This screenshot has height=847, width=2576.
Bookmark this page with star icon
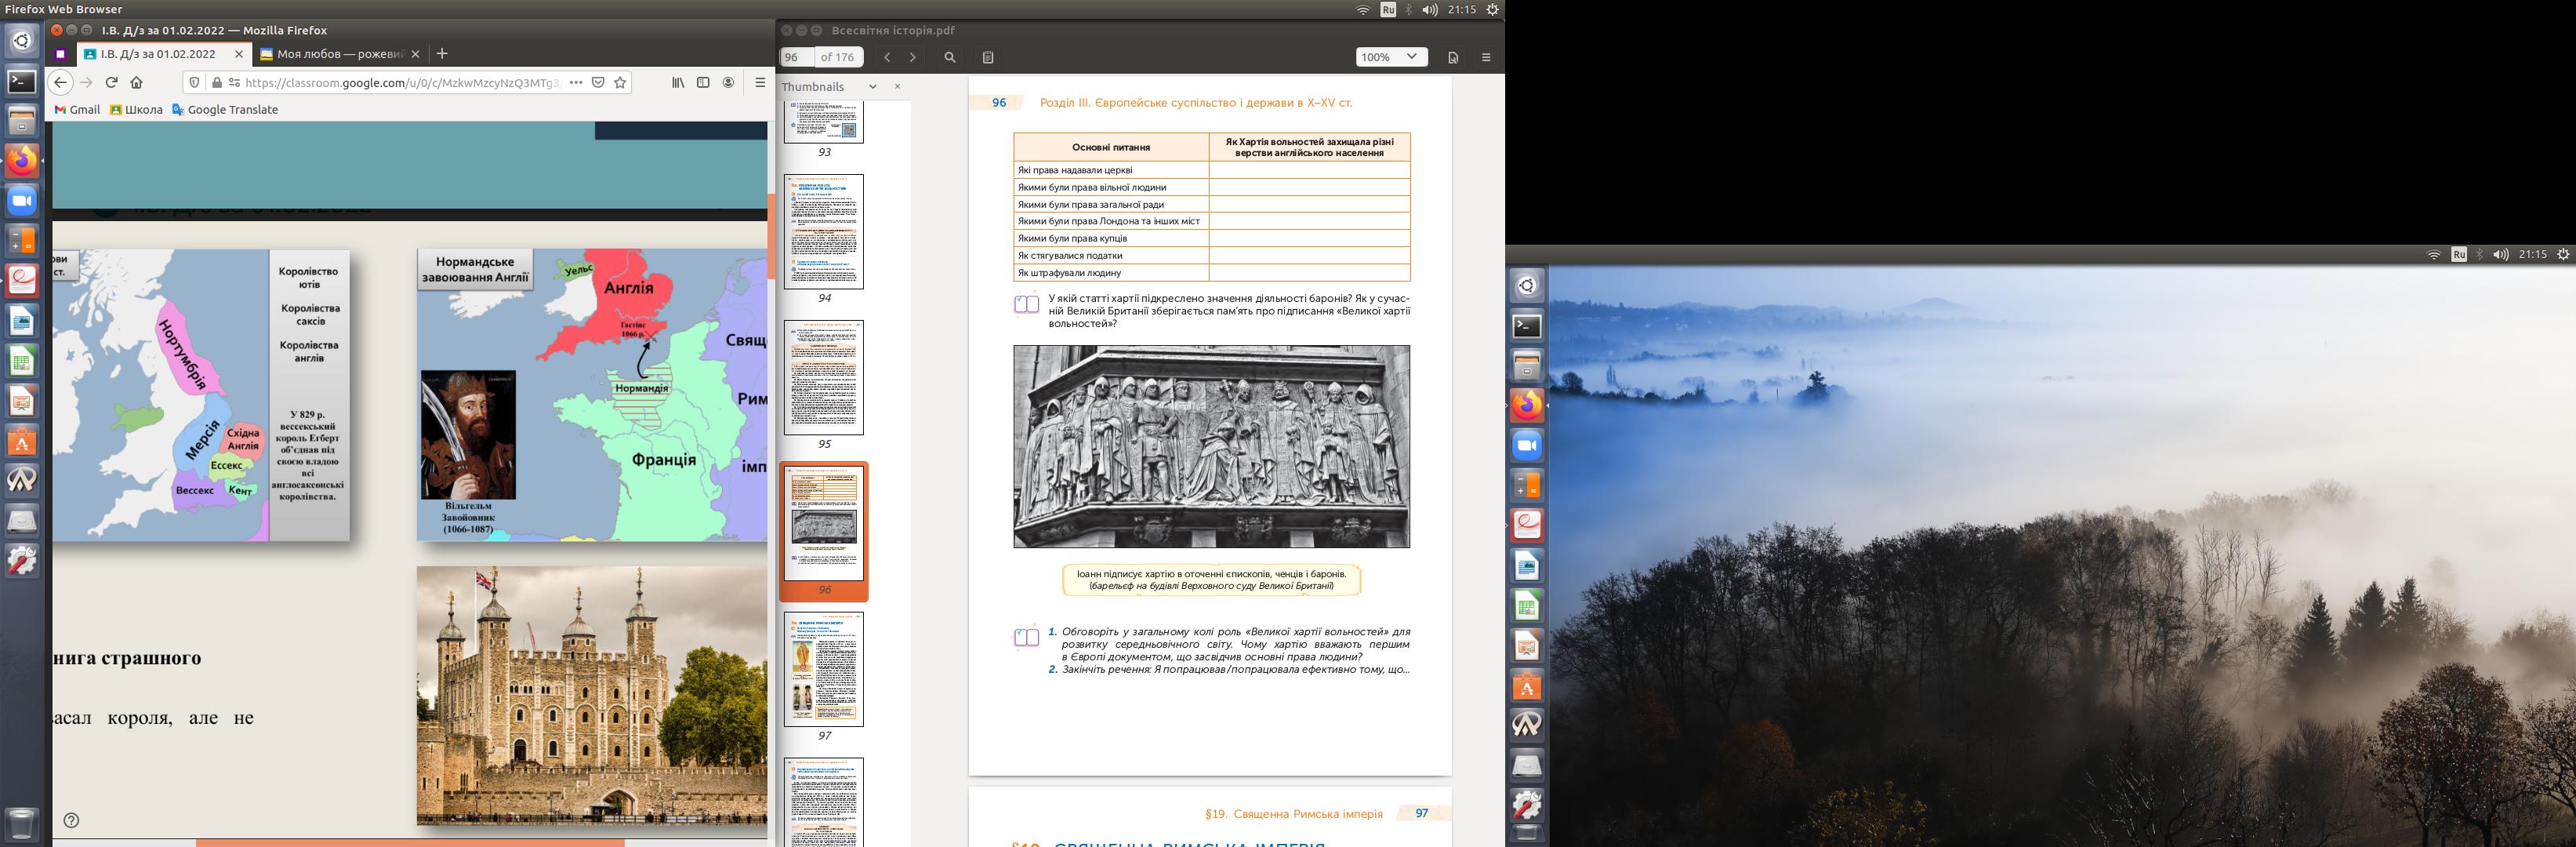click(620, 83)
